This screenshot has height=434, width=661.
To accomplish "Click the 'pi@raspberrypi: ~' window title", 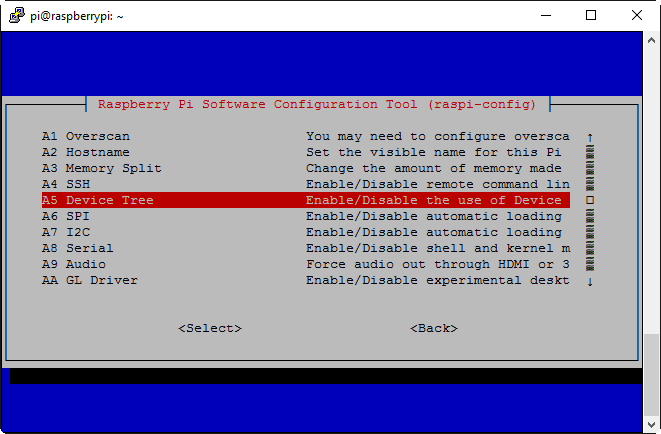I will click(77, 16).
